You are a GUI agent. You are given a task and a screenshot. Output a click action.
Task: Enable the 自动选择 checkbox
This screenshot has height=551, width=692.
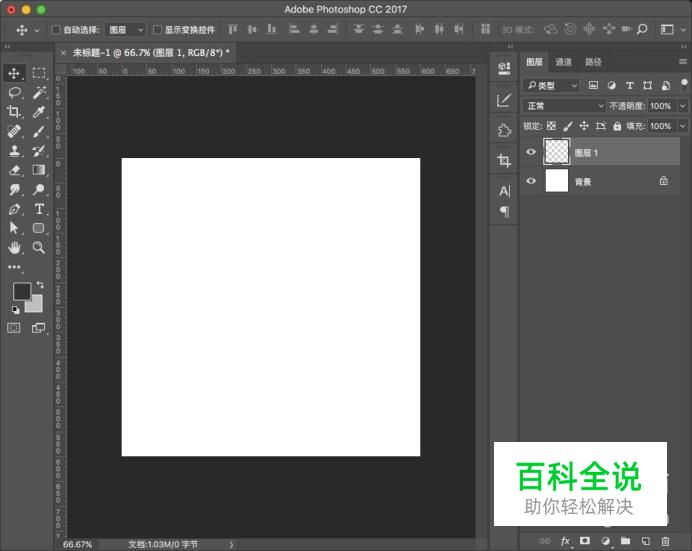point(56,30)
